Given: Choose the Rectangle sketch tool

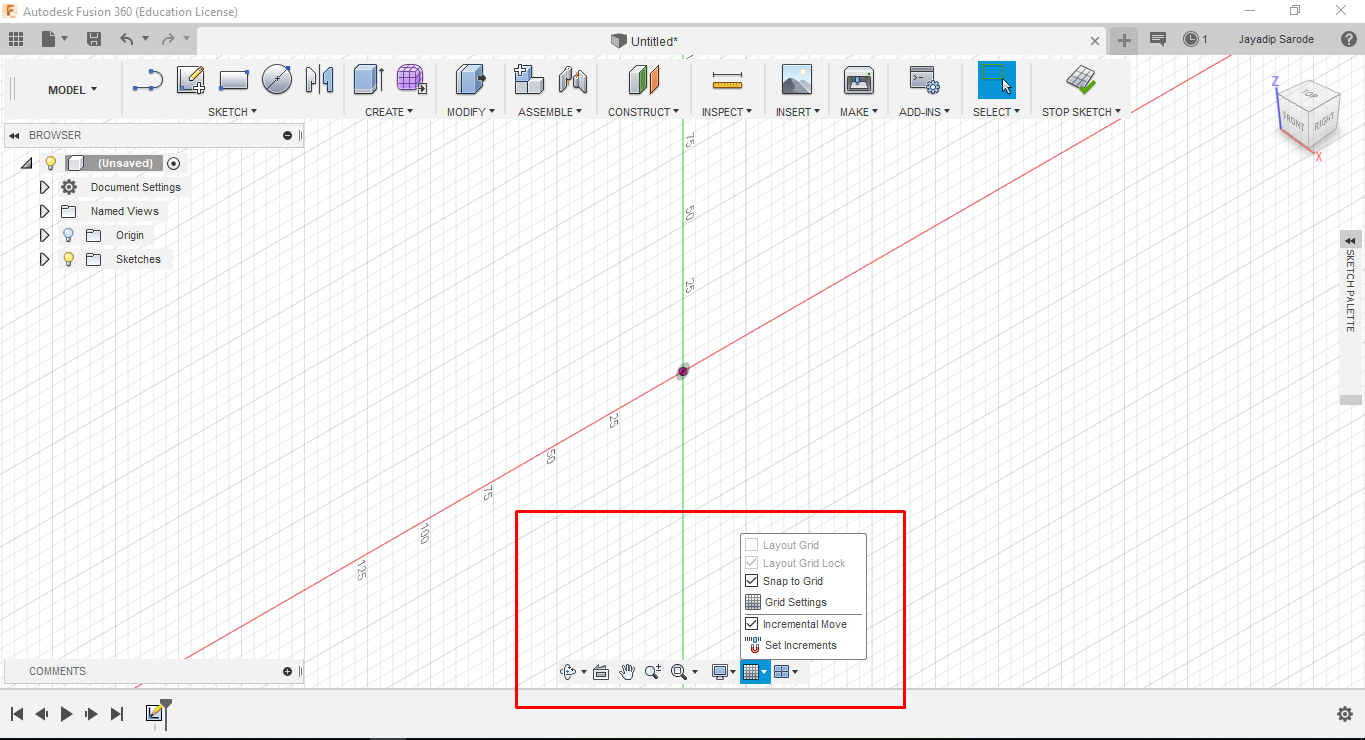Looking at the screenshot, I should click(233, 80).
